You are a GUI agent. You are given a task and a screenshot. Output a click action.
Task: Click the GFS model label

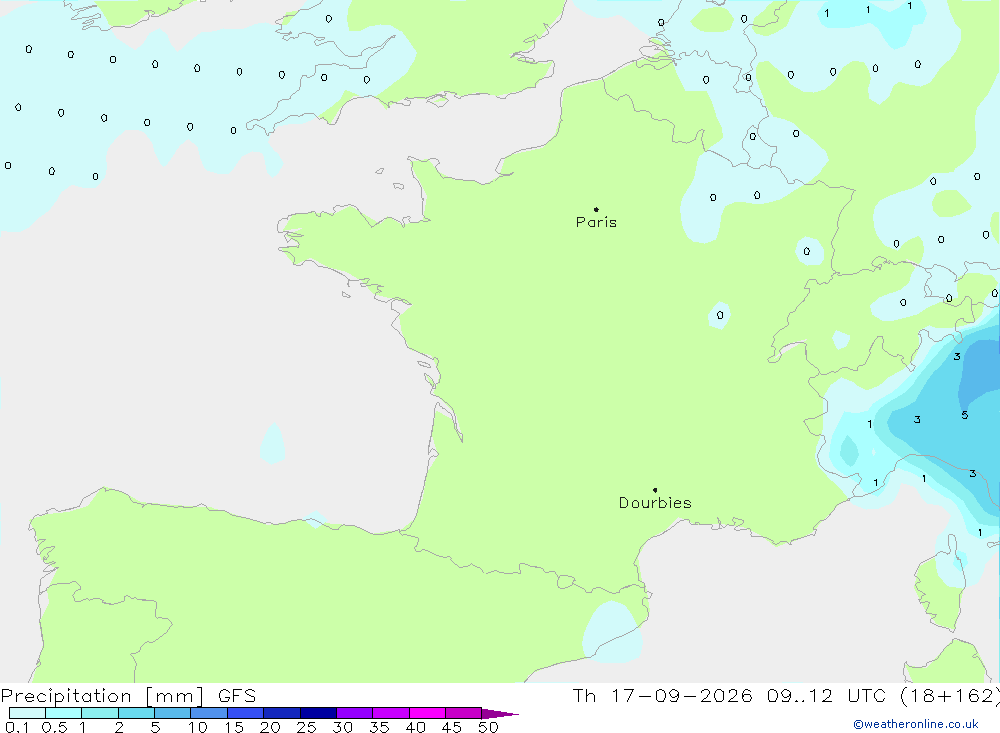(237, 696)
